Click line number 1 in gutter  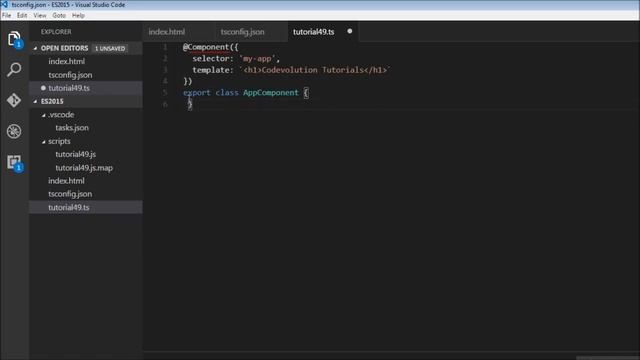pyautogui.click(x=165, y=47)
